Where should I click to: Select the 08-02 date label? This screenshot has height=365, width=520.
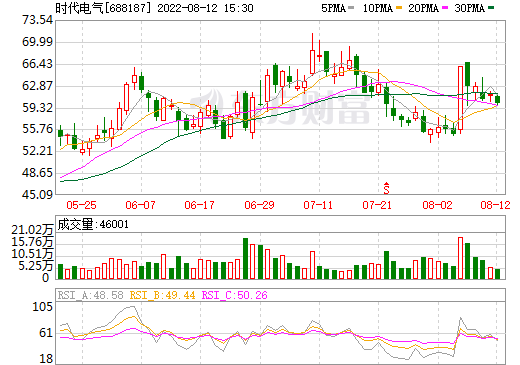point(437,205)
